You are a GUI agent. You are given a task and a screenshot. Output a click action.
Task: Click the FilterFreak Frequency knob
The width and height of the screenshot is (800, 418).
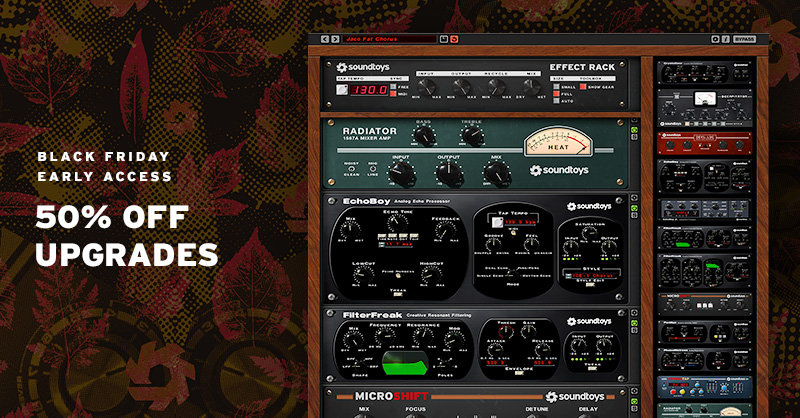(384, 337)
